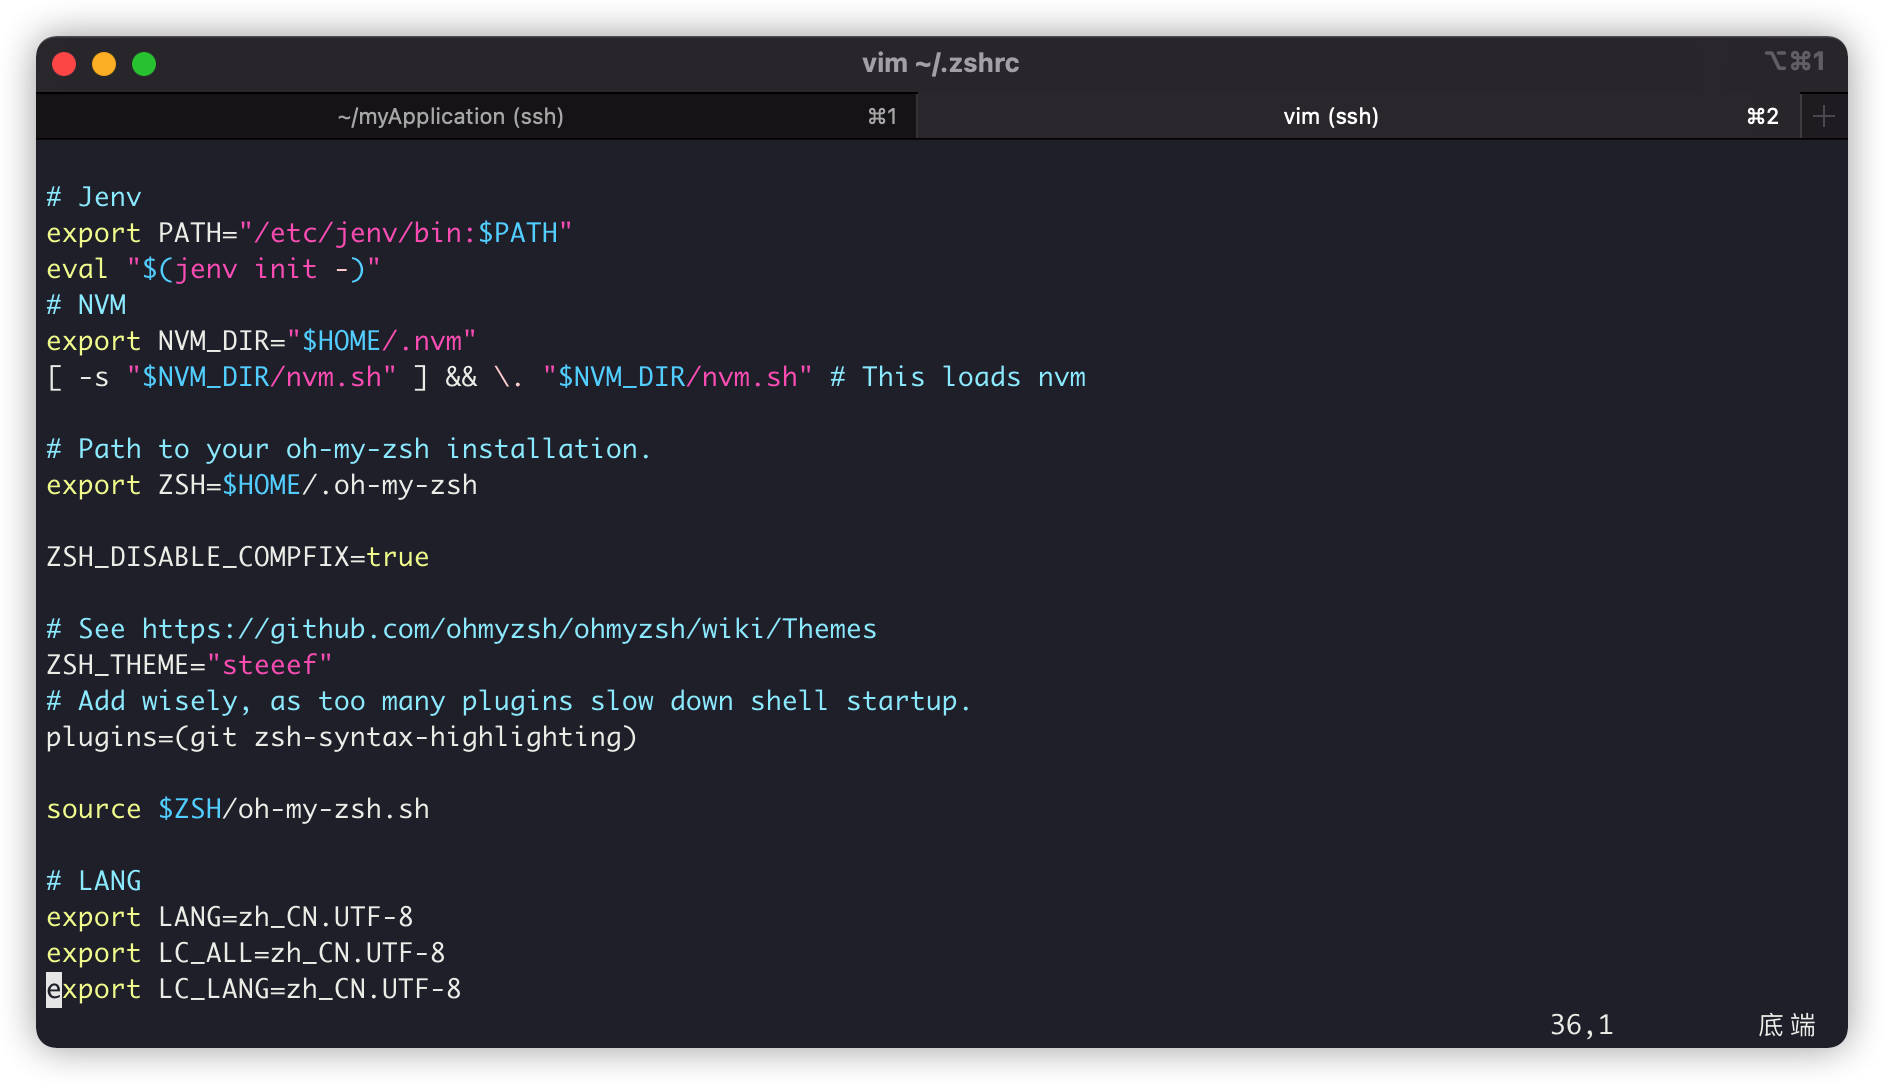
Task: Select the vim (ssh) tab
Action: pos(1358,117)
